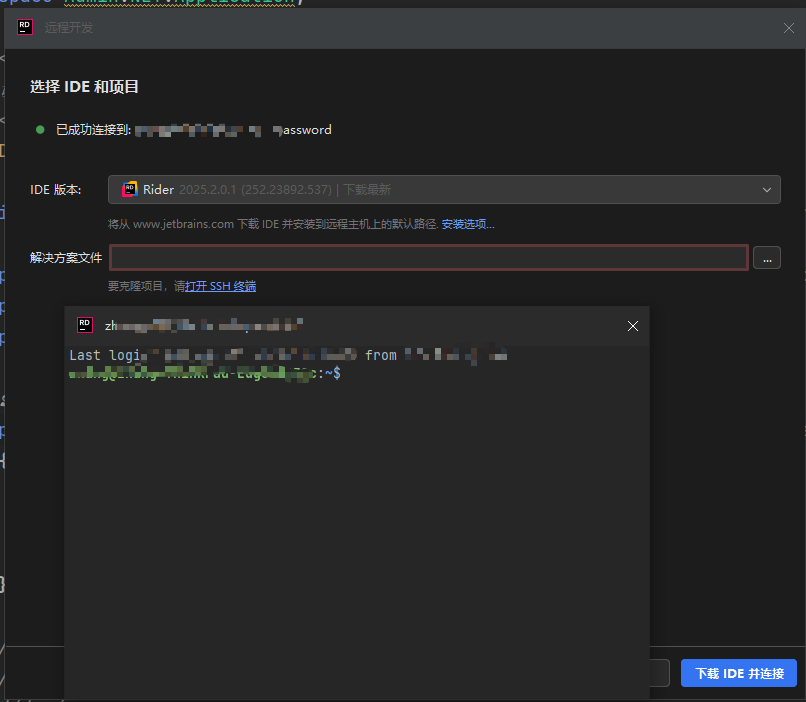Click the 已成功连接到 host address text

233,130
